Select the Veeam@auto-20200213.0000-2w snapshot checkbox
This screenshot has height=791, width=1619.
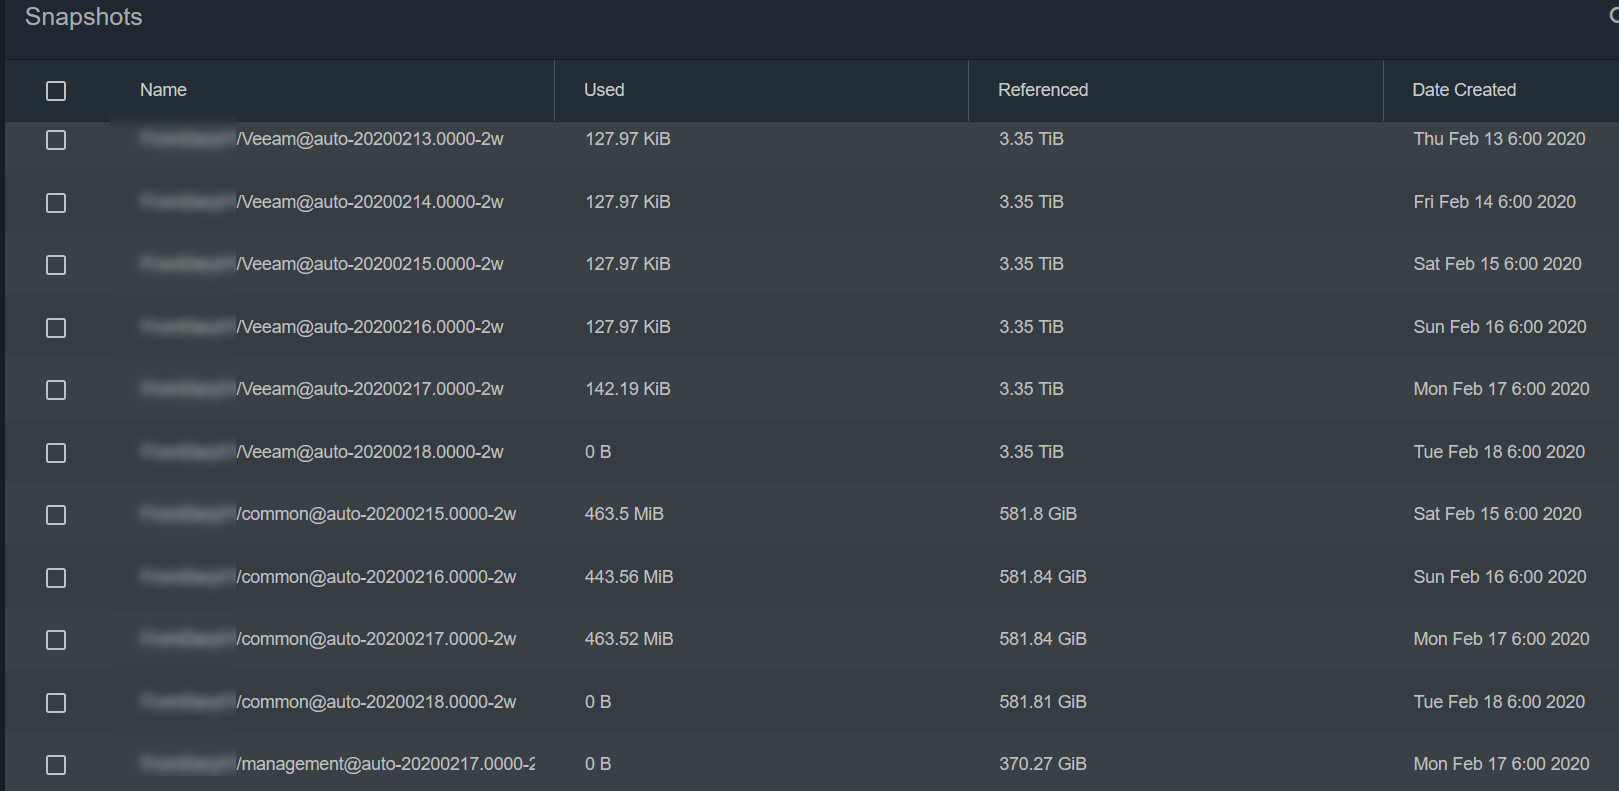[56, 140]
